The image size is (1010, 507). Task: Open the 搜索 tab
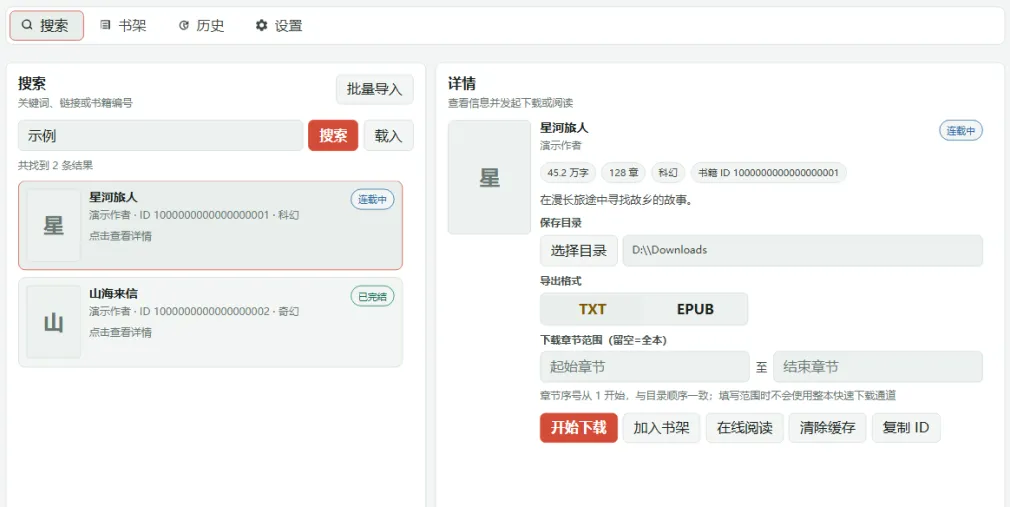[x=46, y=26]
